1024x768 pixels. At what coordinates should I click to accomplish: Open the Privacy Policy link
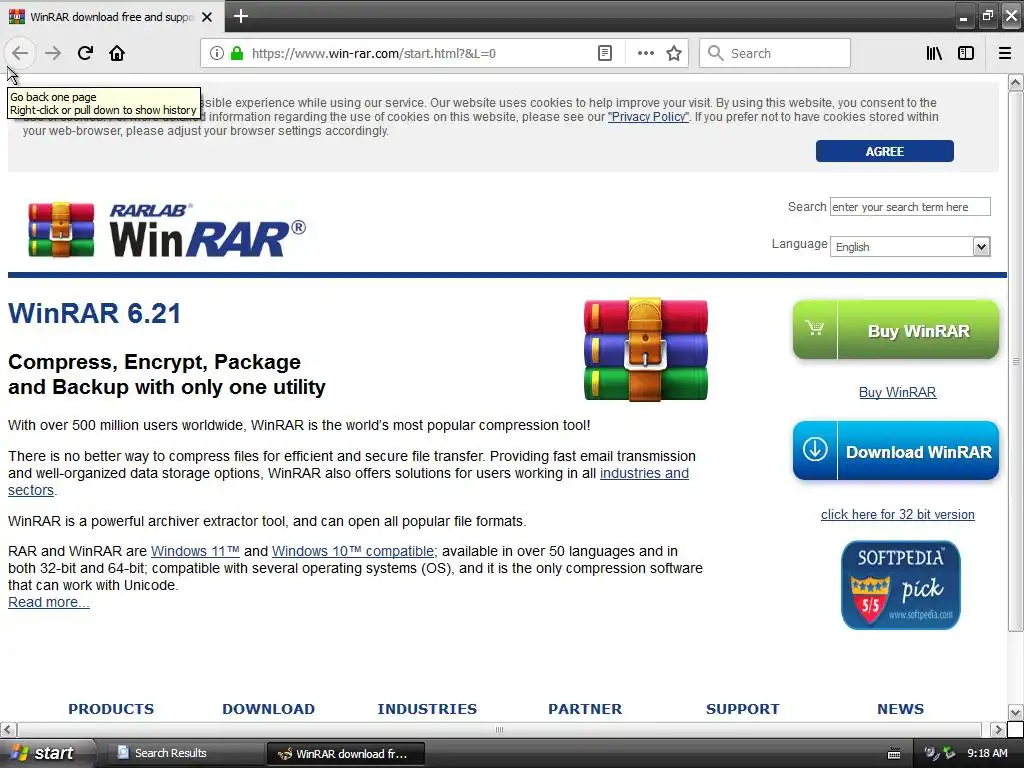tap(648, 117)
